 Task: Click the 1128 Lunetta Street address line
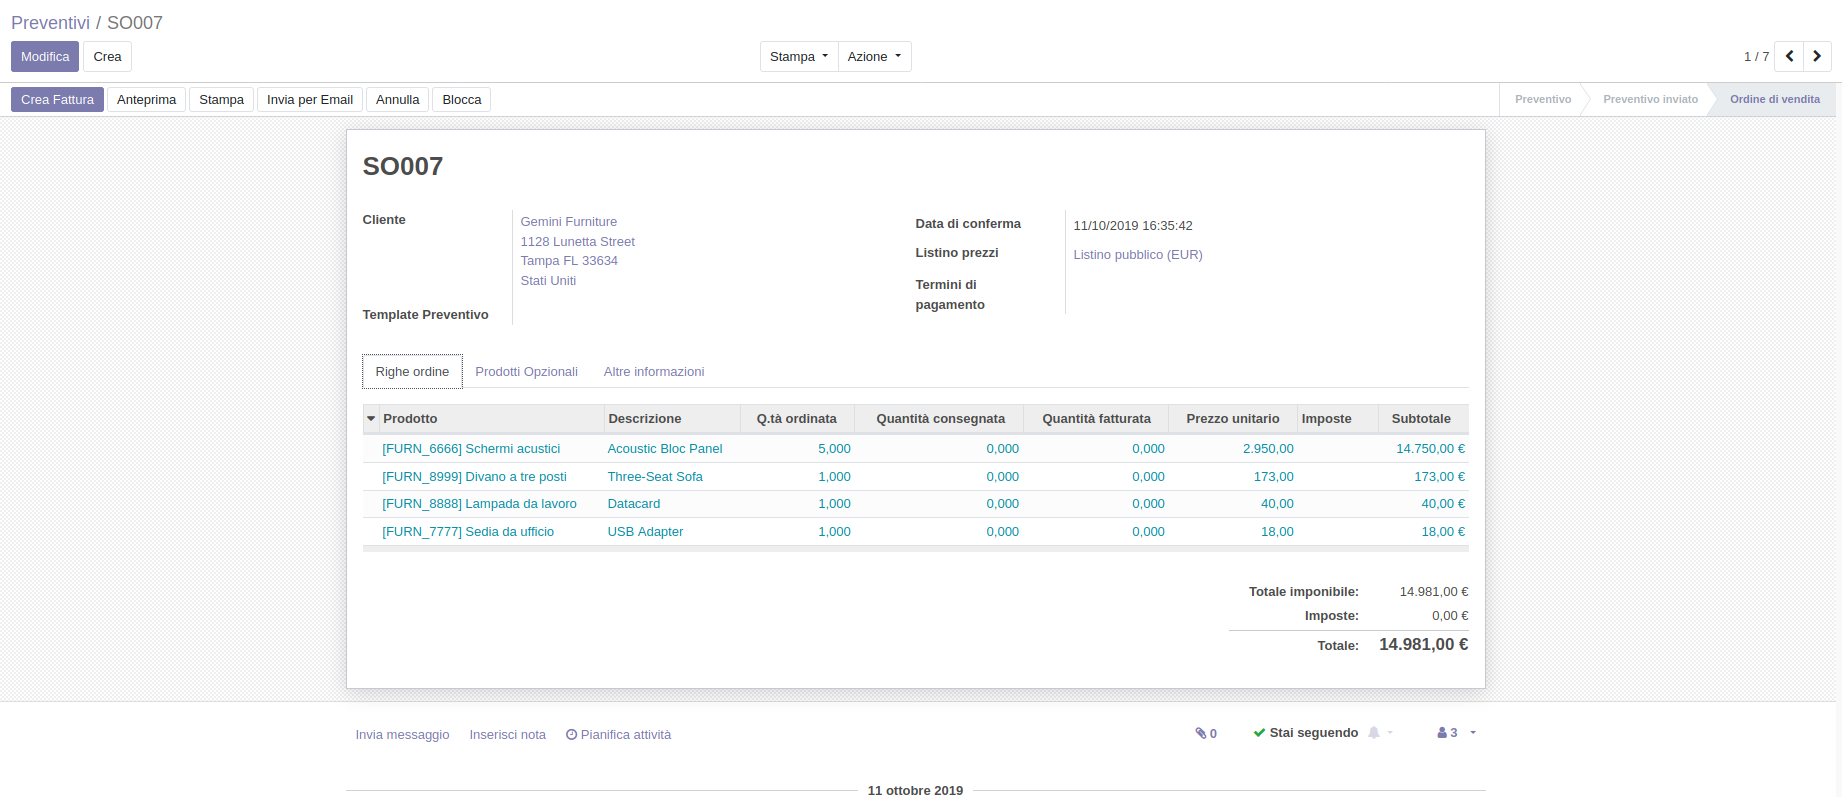tap(577, 242)
